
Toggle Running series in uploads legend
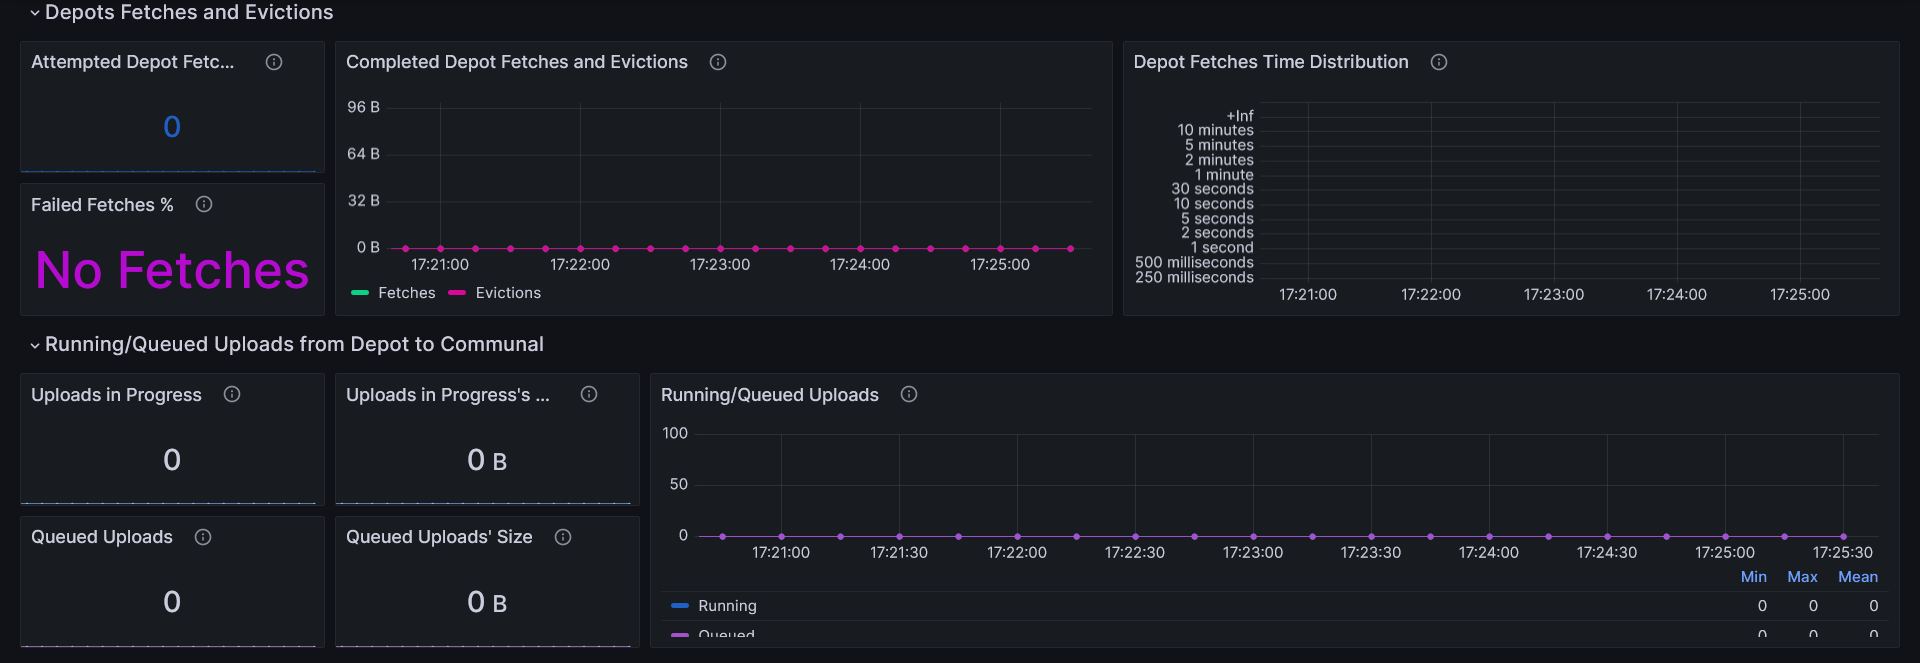click(x=727, y=606)
